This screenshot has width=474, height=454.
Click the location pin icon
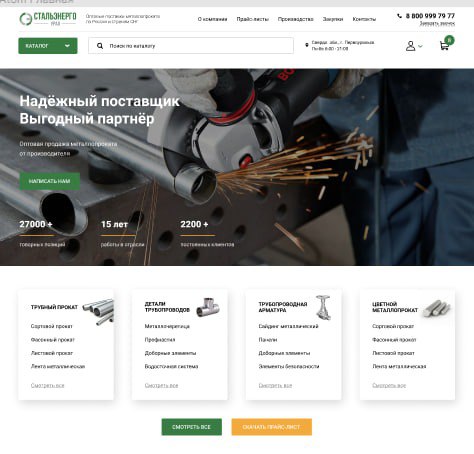(x=307, y=45)
